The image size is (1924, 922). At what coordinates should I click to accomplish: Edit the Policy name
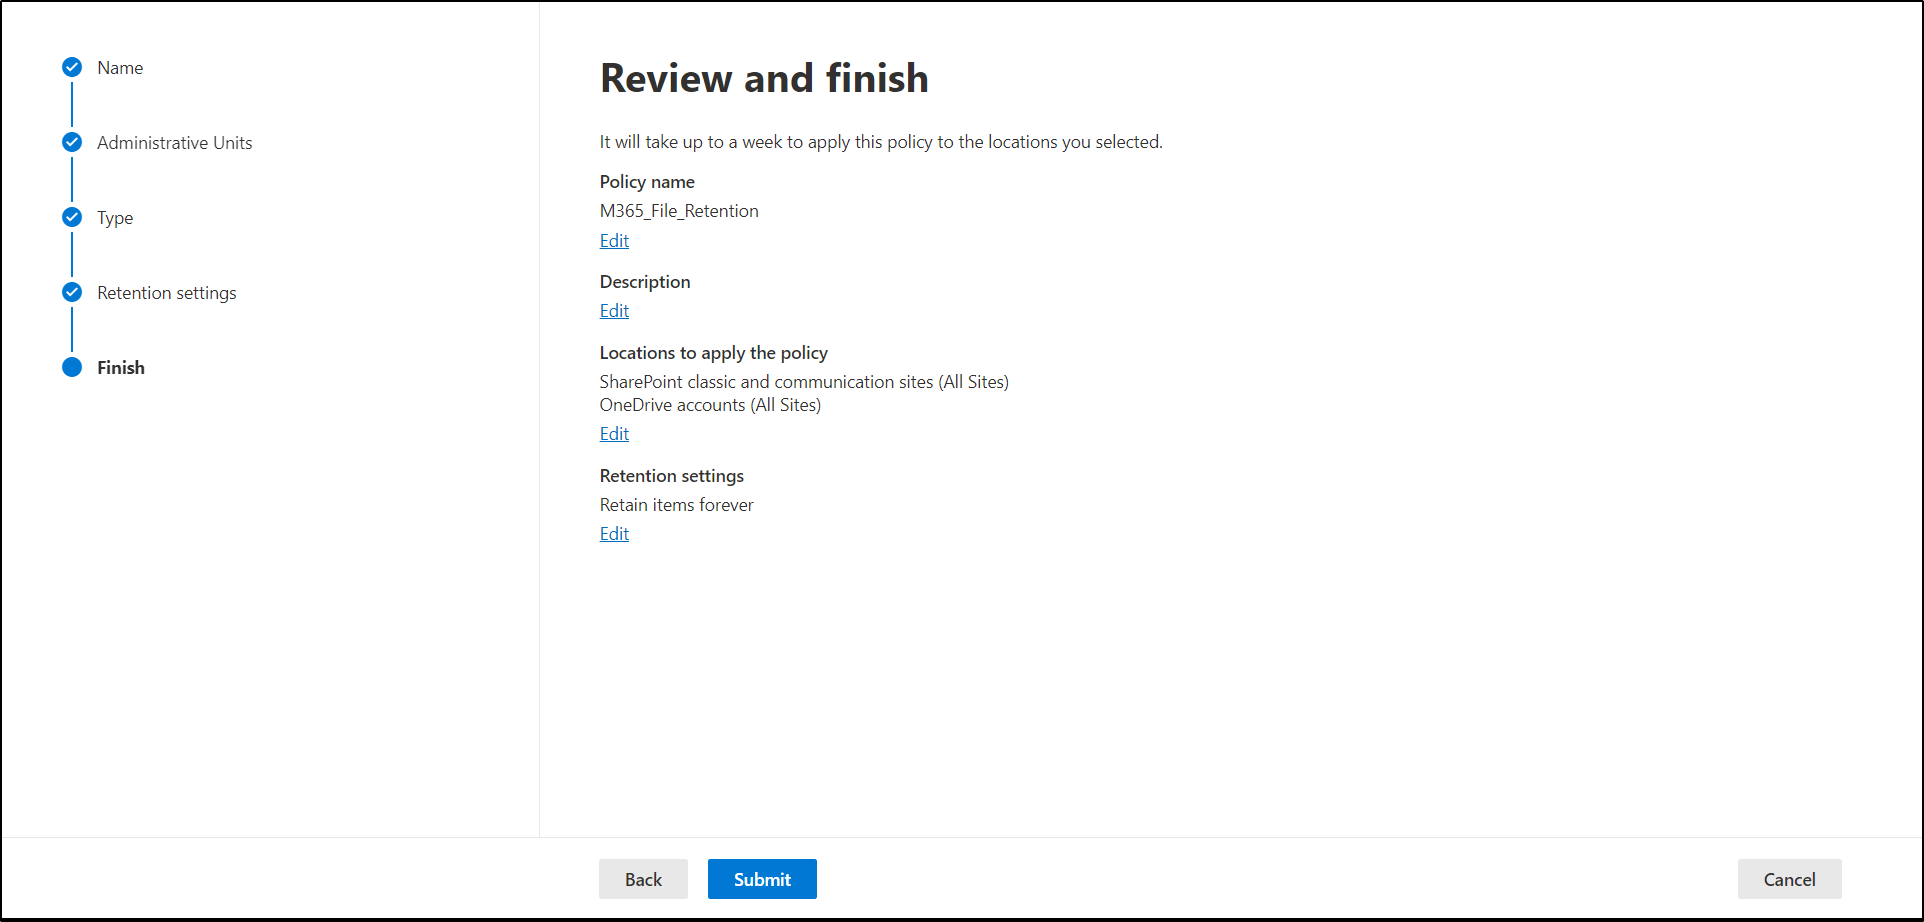click(614, 241)
